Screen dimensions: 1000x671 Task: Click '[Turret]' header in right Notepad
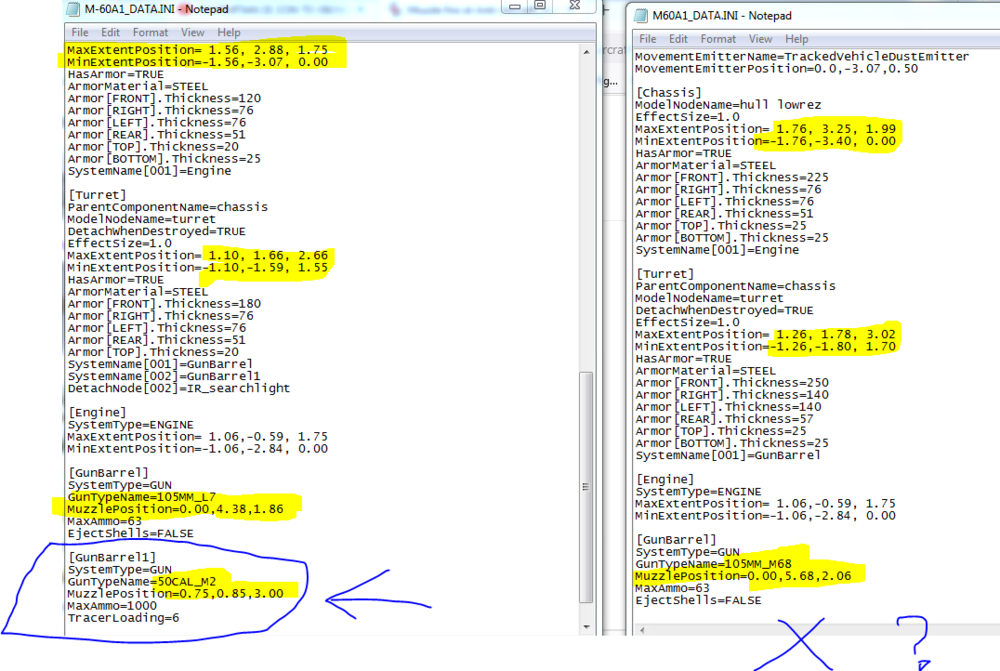coord(665,274)
